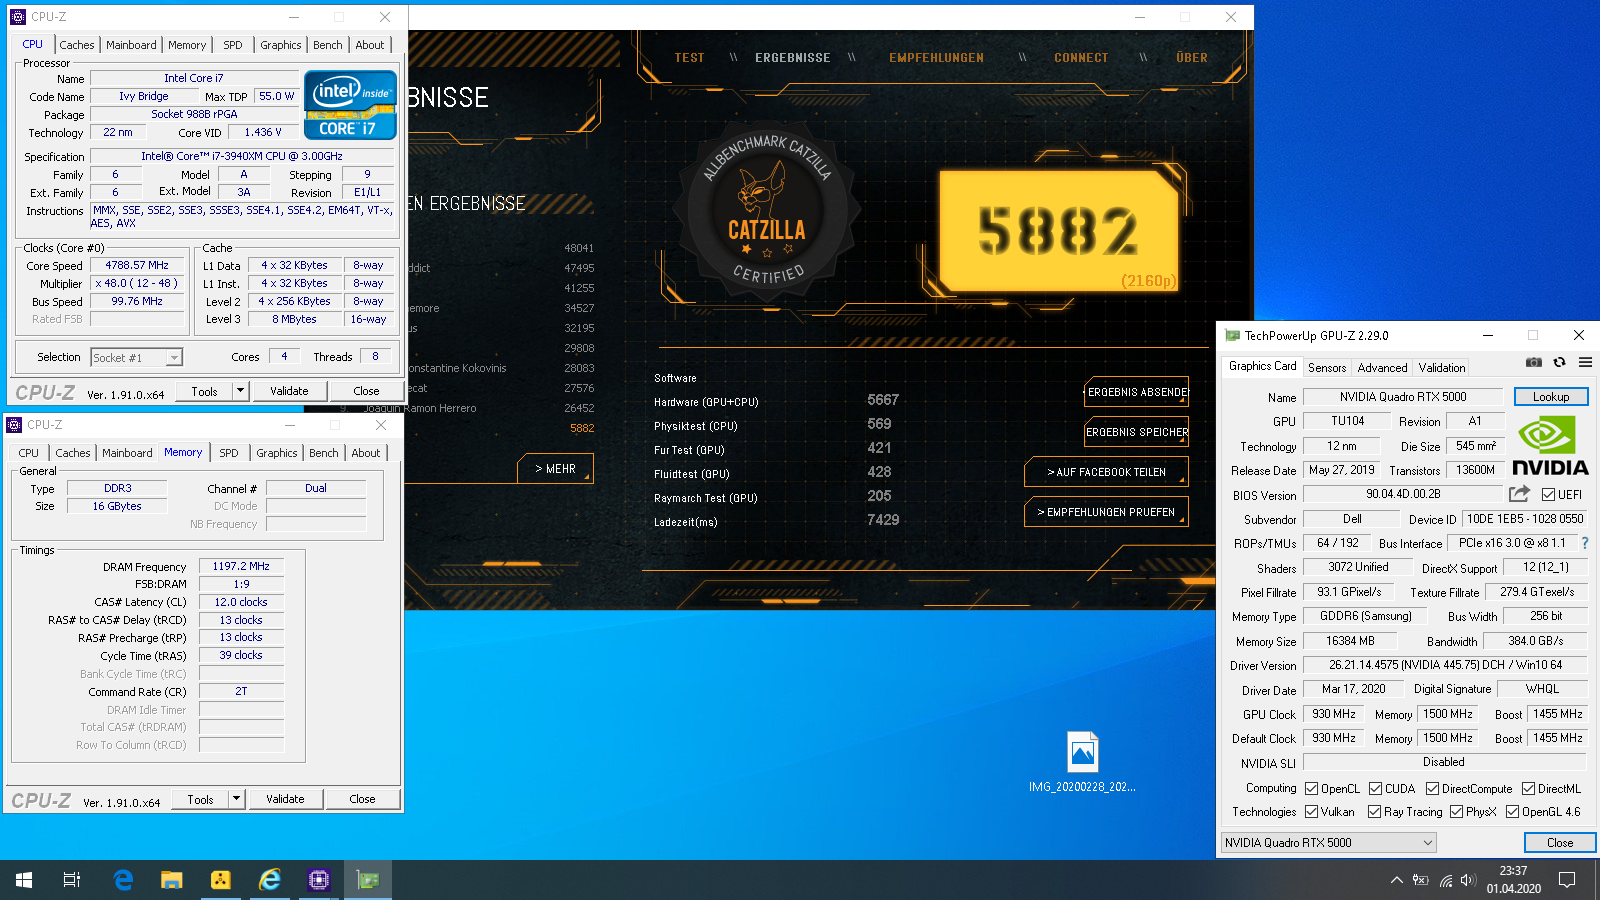Click AUF FACEBOOK TEILEN button
The height and width of the screenshot is (900, 1600).
coord(1106,472)
